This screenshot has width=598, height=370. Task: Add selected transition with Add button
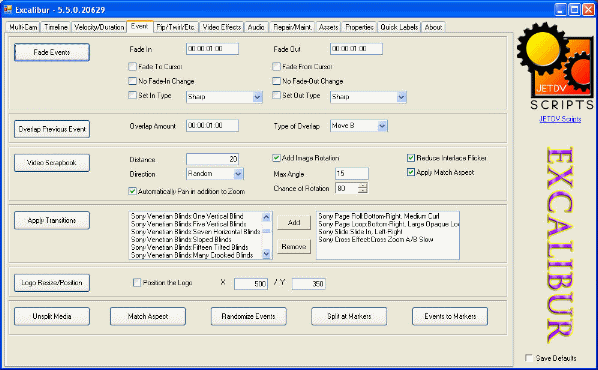tap(294, 222)
